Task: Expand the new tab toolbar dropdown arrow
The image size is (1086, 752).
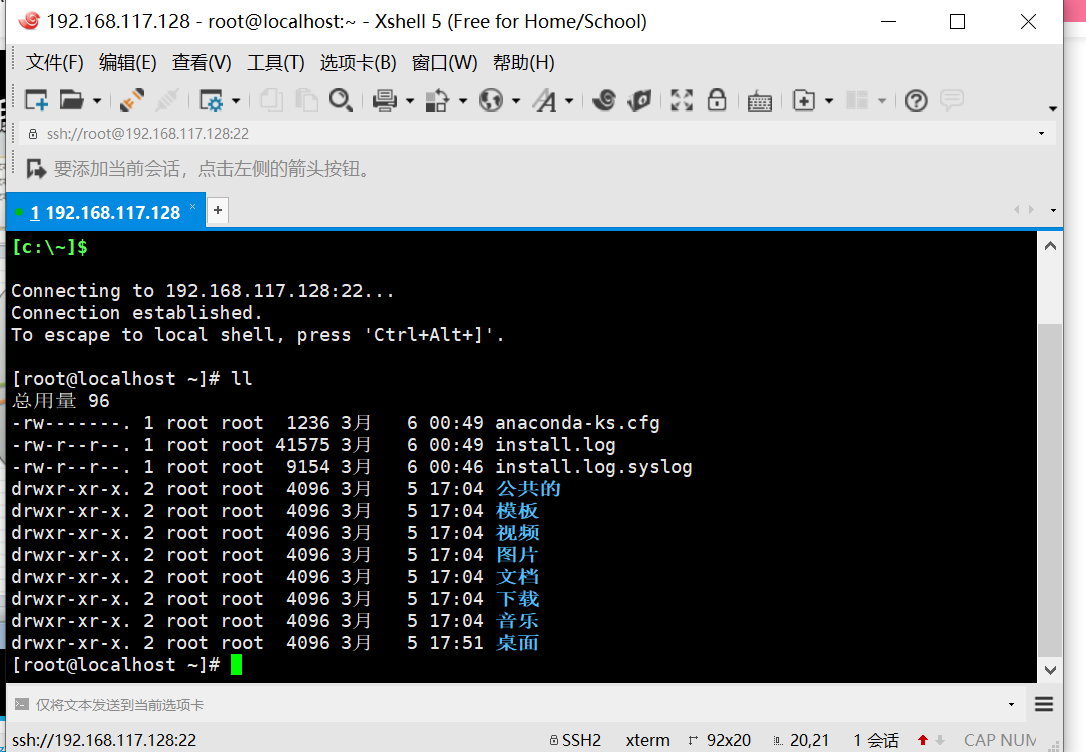Action: pos(829,101)
